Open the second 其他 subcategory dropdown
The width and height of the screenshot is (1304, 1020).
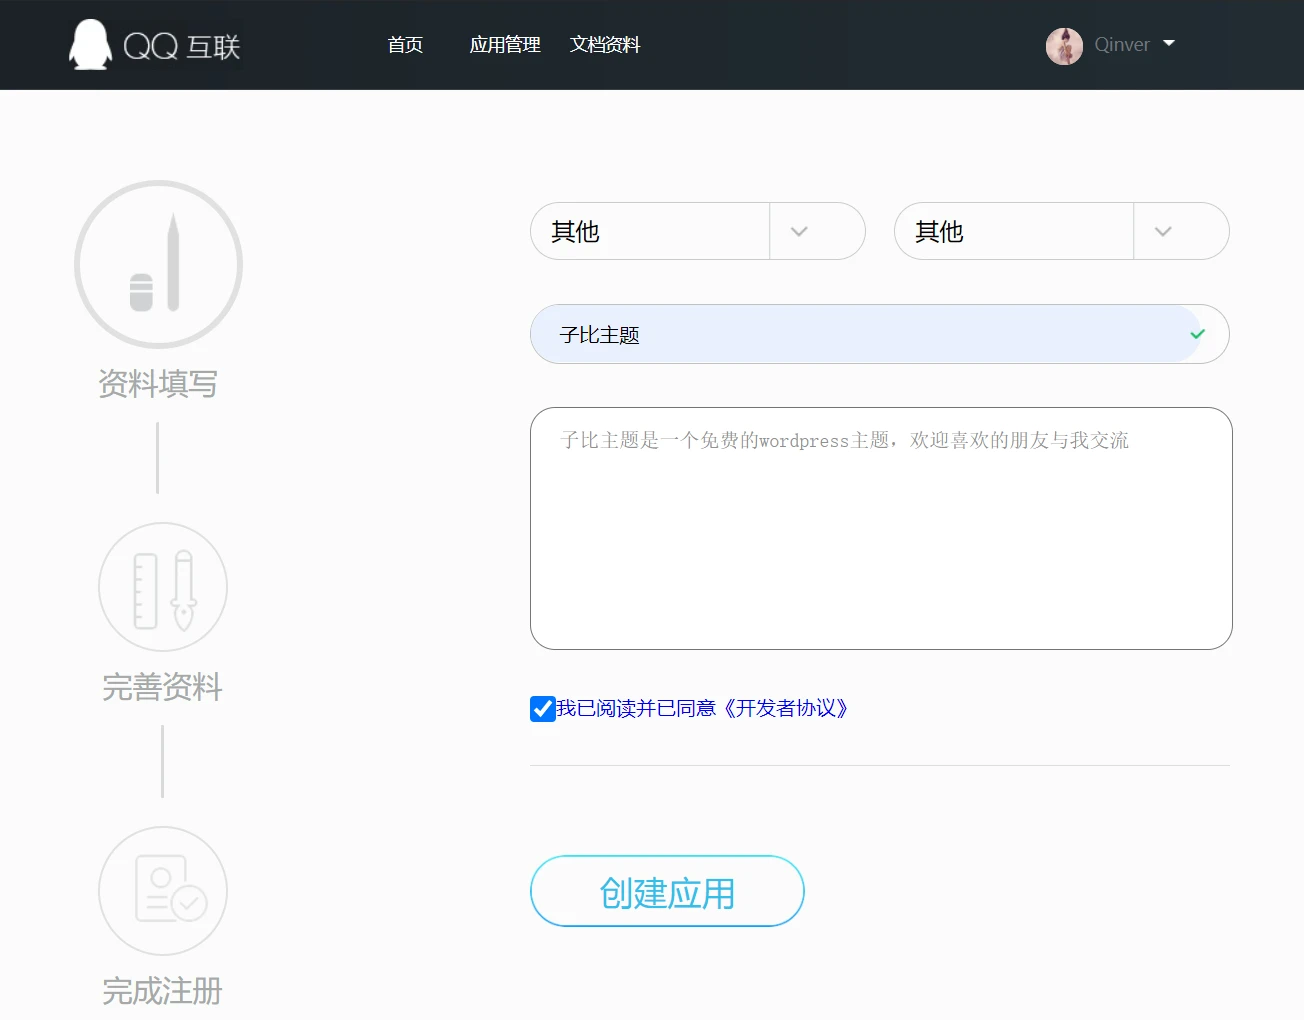[1062, 231]
